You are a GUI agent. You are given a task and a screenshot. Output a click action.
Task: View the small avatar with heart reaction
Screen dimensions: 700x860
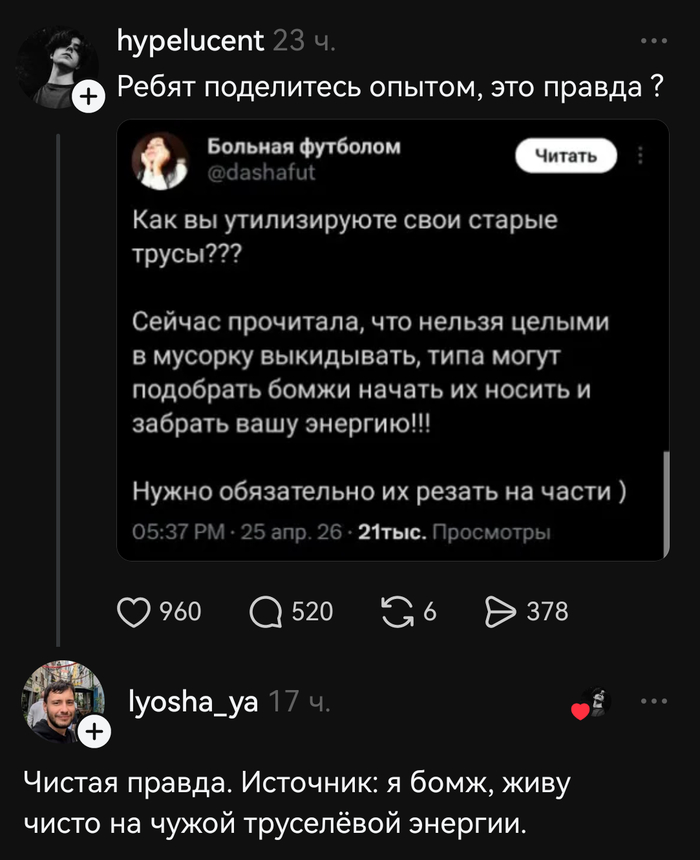click(x=594, y=704)
